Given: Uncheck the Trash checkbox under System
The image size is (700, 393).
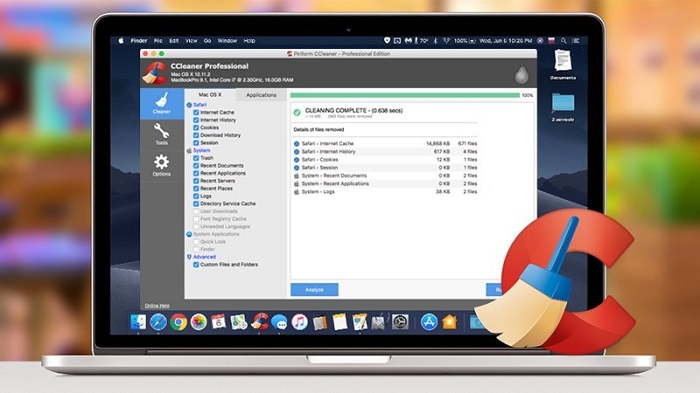Looking at the screenshot, I should click(x=196, y=158).
